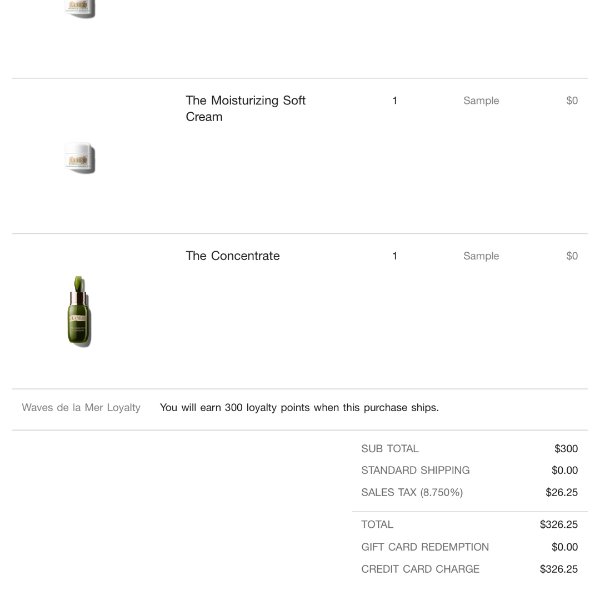Click the CREDIT CARD CHARGE amount
The image size is (600, 600).
(x=559, y=569)
